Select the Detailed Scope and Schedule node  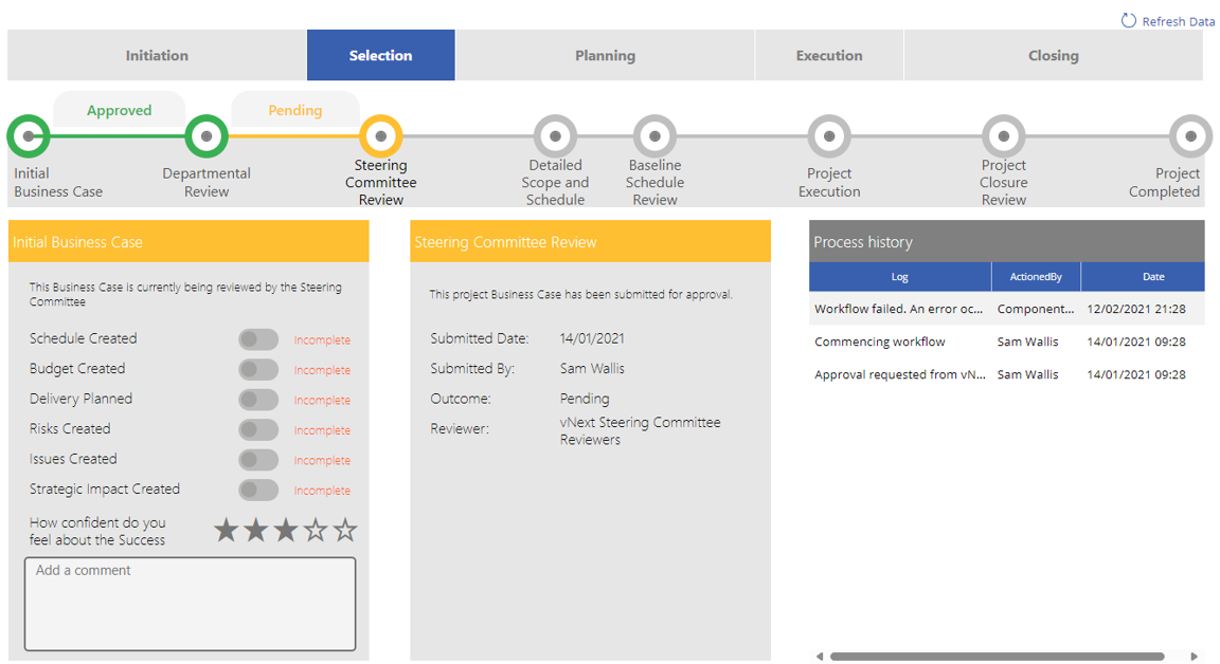point(556,133)
